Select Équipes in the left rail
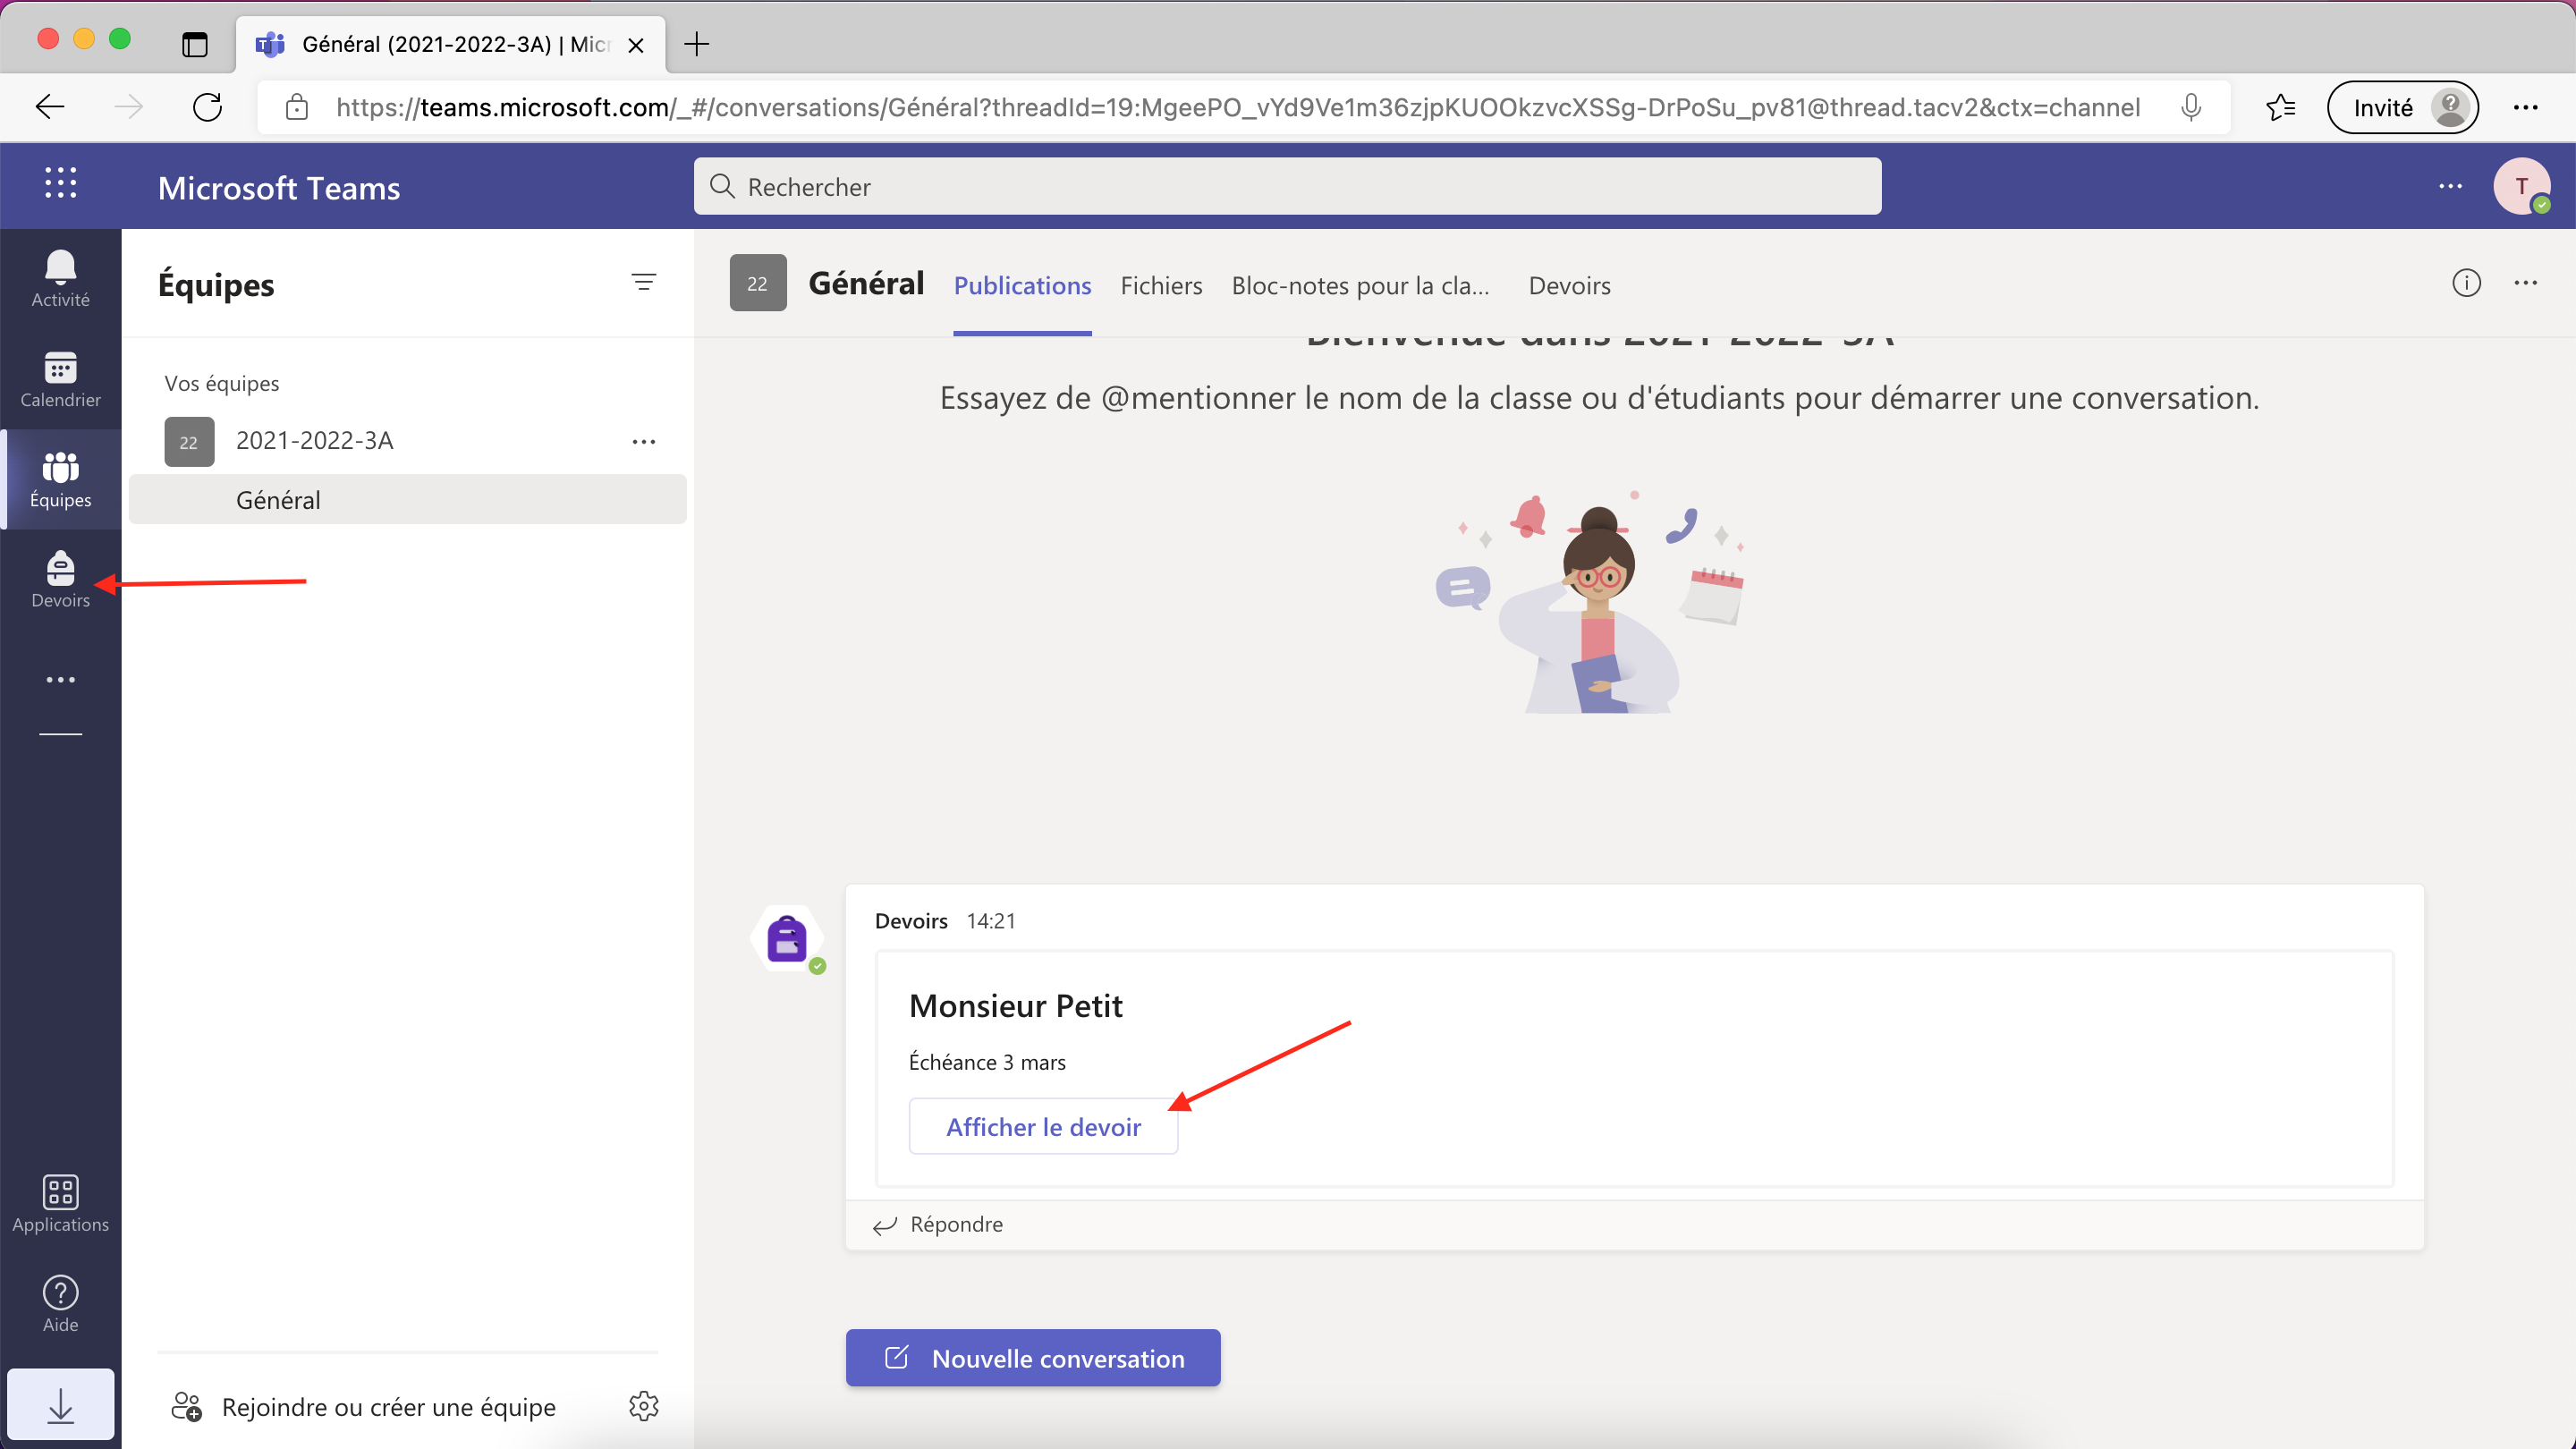Screen dimensions: 2576x1449 pos(60,479)
